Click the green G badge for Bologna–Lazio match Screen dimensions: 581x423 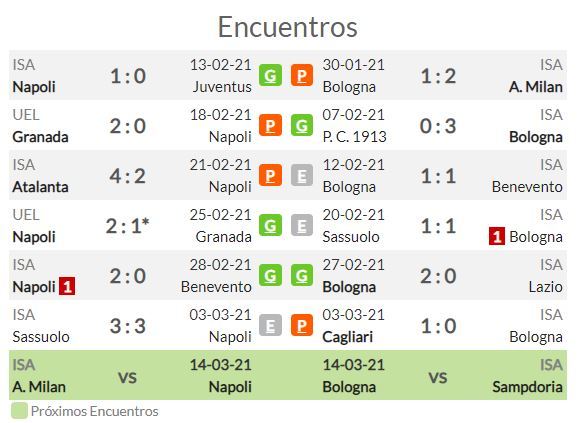(302, 275)
